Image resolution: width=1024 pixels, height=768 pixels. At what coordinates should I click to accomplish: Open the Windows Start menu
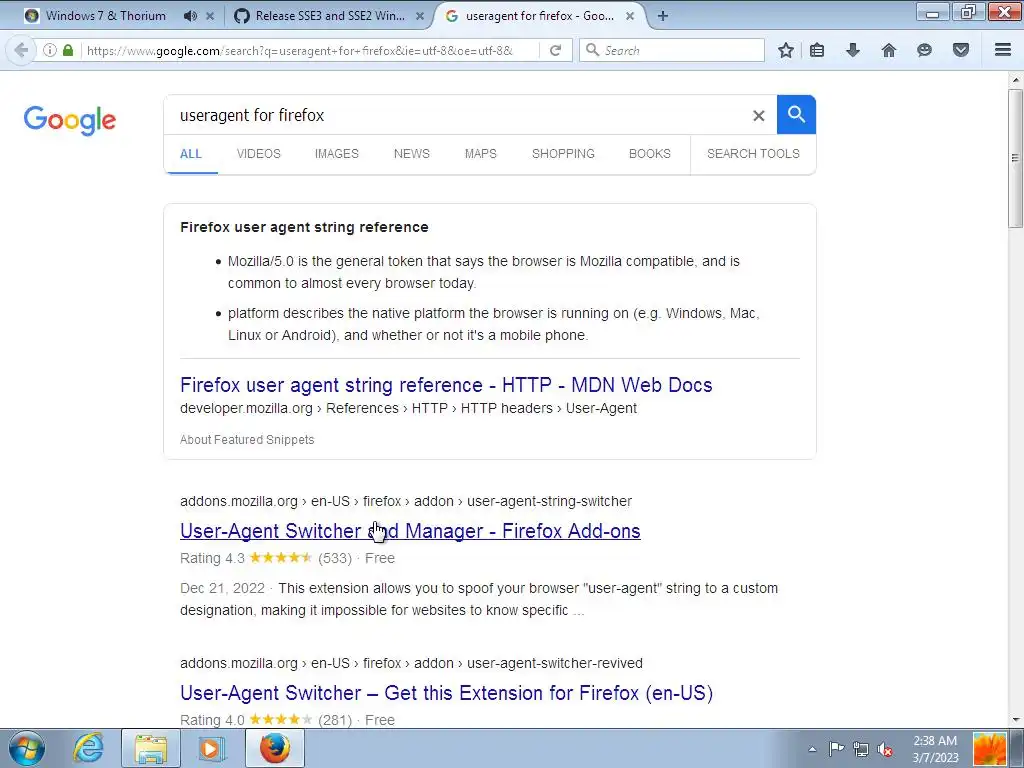27,748
